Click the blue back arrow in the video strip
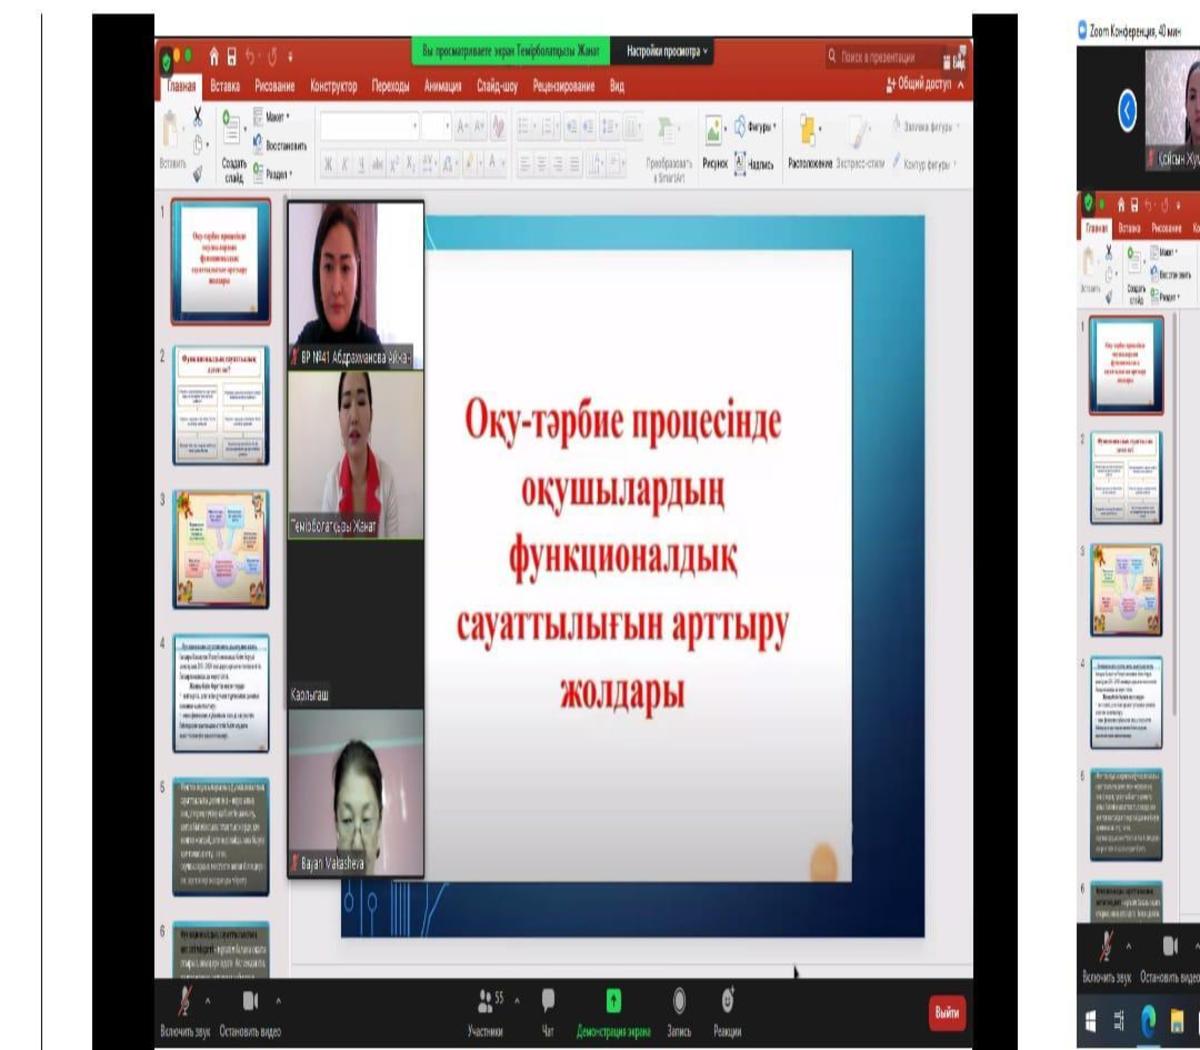Image resolution: width=1200 pixels, height=1050 pixels. coord(1099,111)
